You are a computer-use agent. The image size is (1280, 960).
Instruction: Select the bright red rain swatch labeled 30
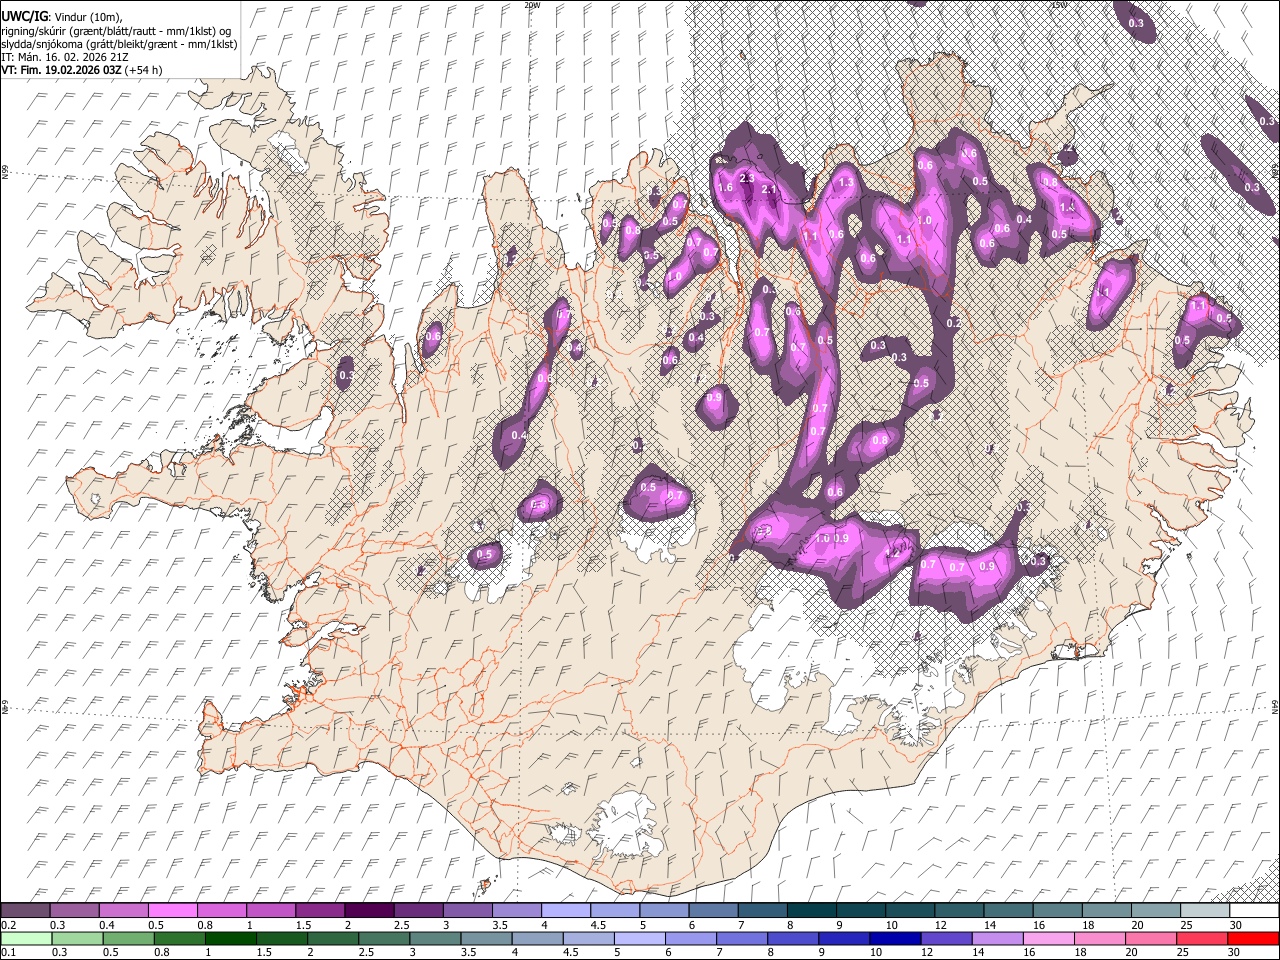[1253, 938]
